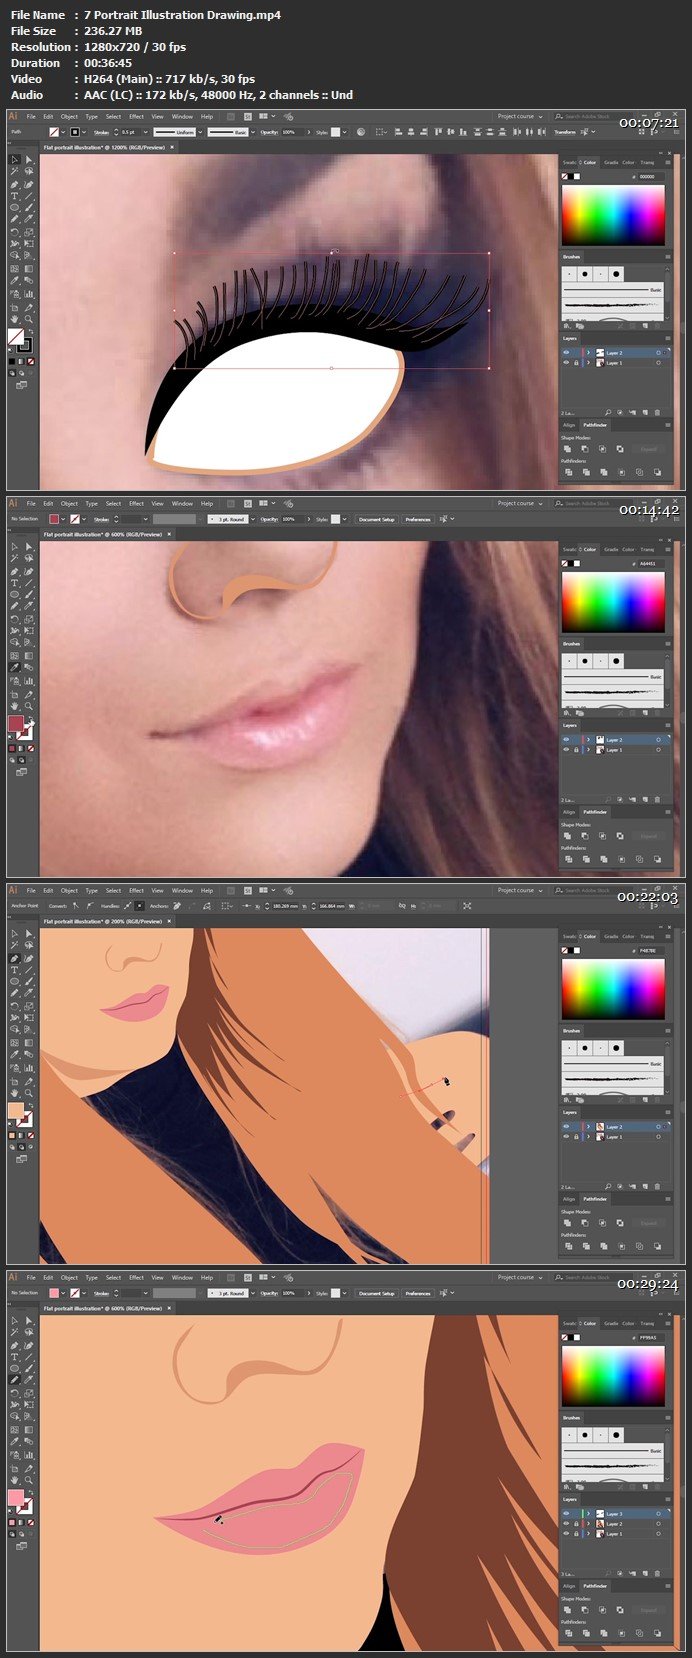Select the Hand tool in the 00:29:24 frame

(15, 1480)
